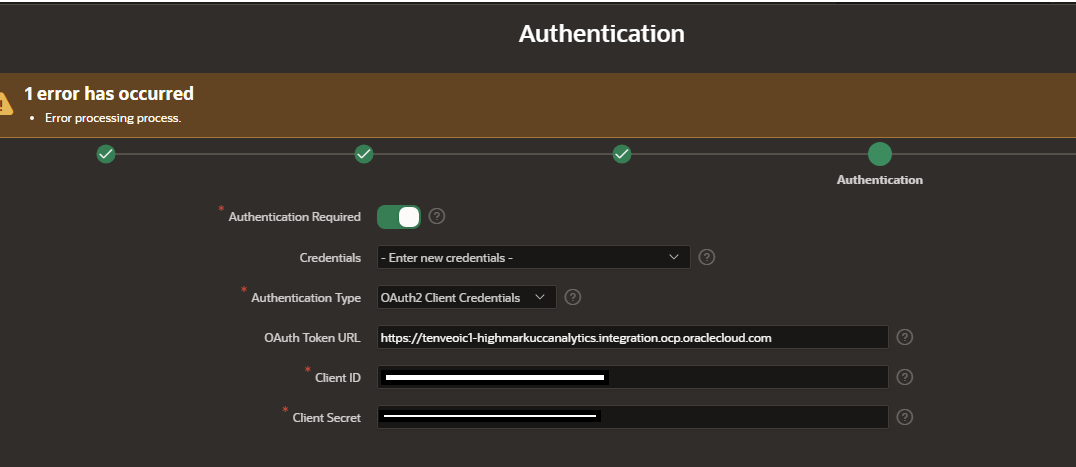Screen dimensions: 1076x467
Task: Show help for OAuth Token URL
Action: tap(905, 337)
